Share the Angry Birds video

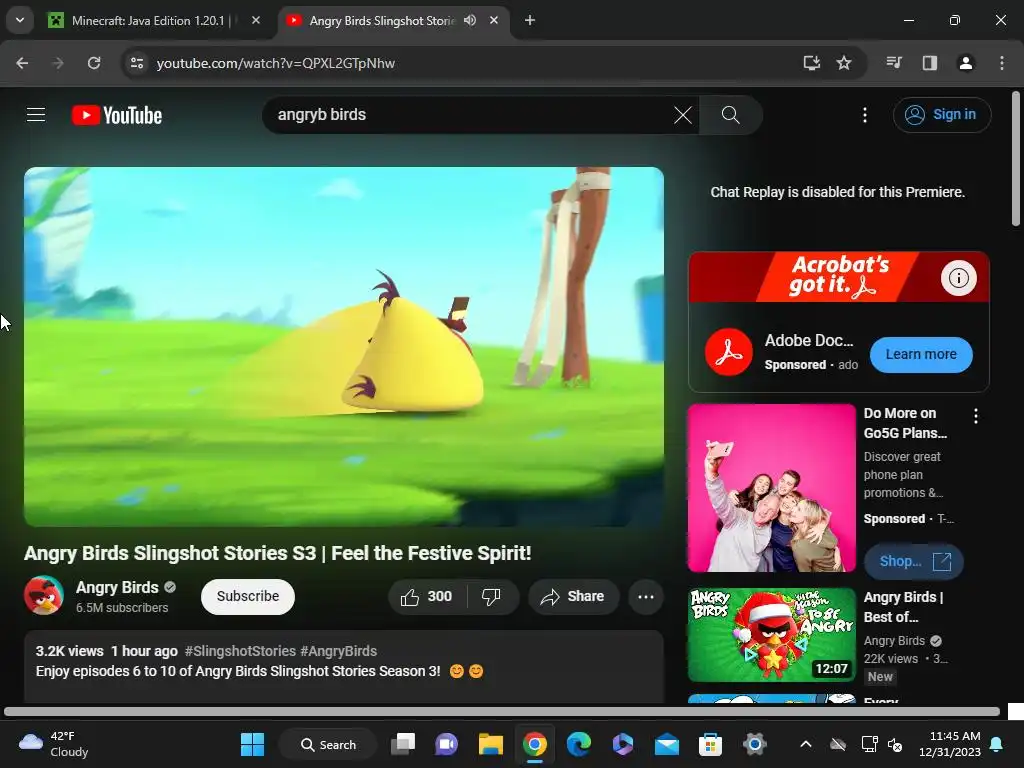[573, 596]
